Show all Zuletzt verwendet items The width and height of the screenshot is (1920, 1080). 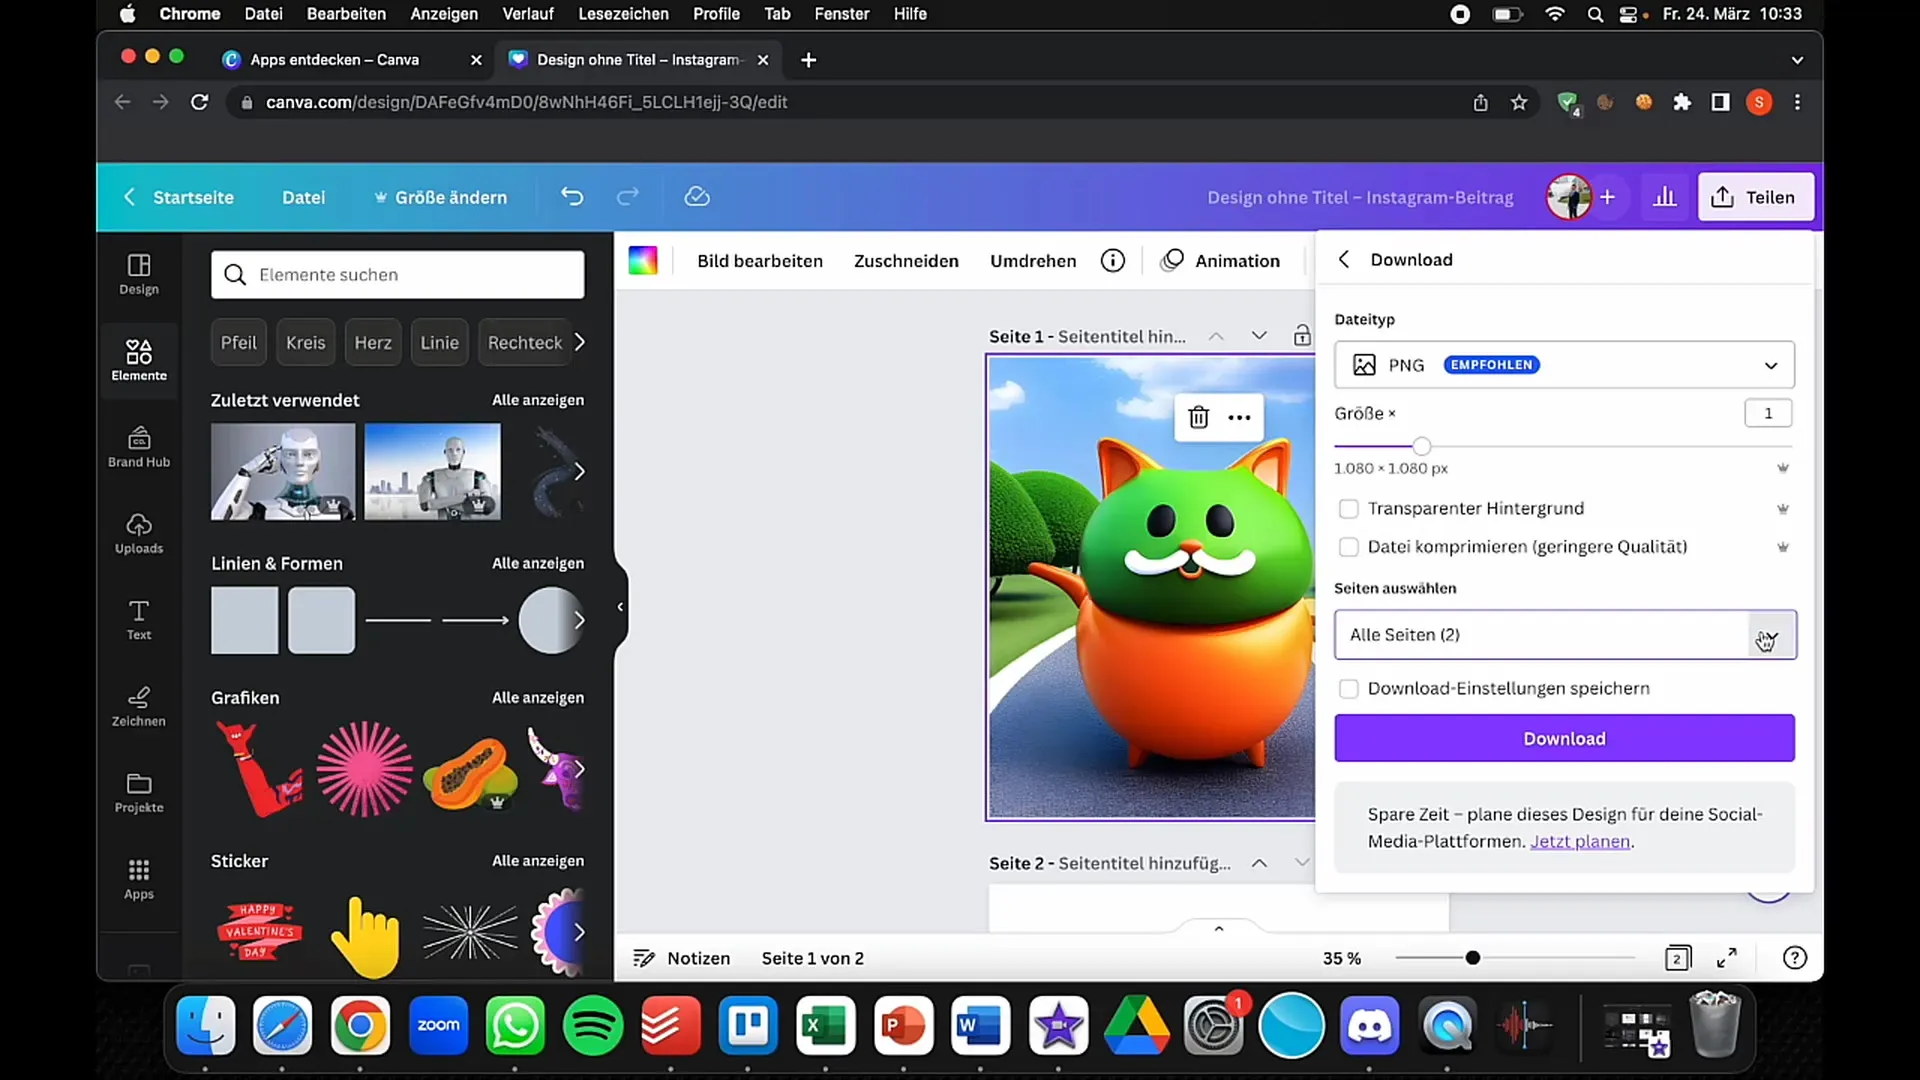[538, 400]
